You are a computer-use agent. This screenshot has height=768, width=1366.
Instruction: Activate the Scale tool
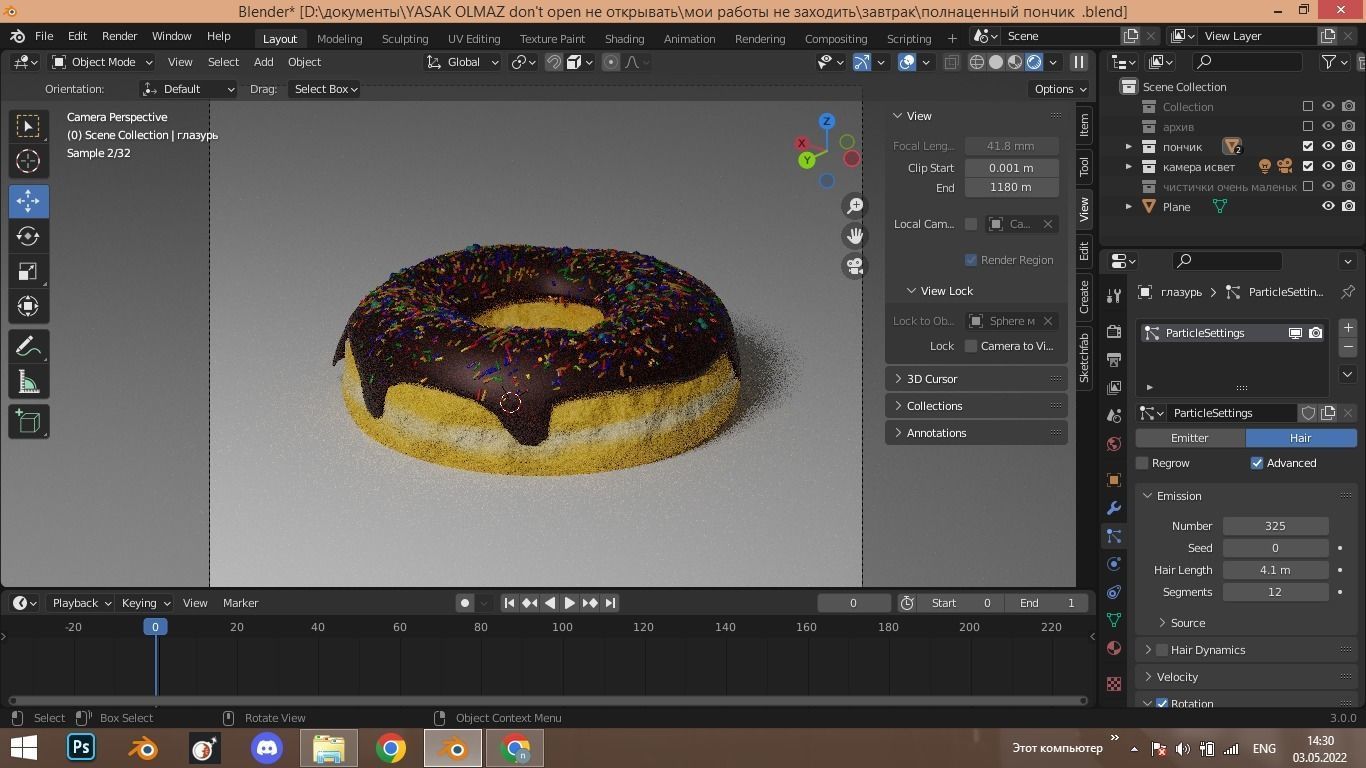pyautogui.click(x=28, y=271)
